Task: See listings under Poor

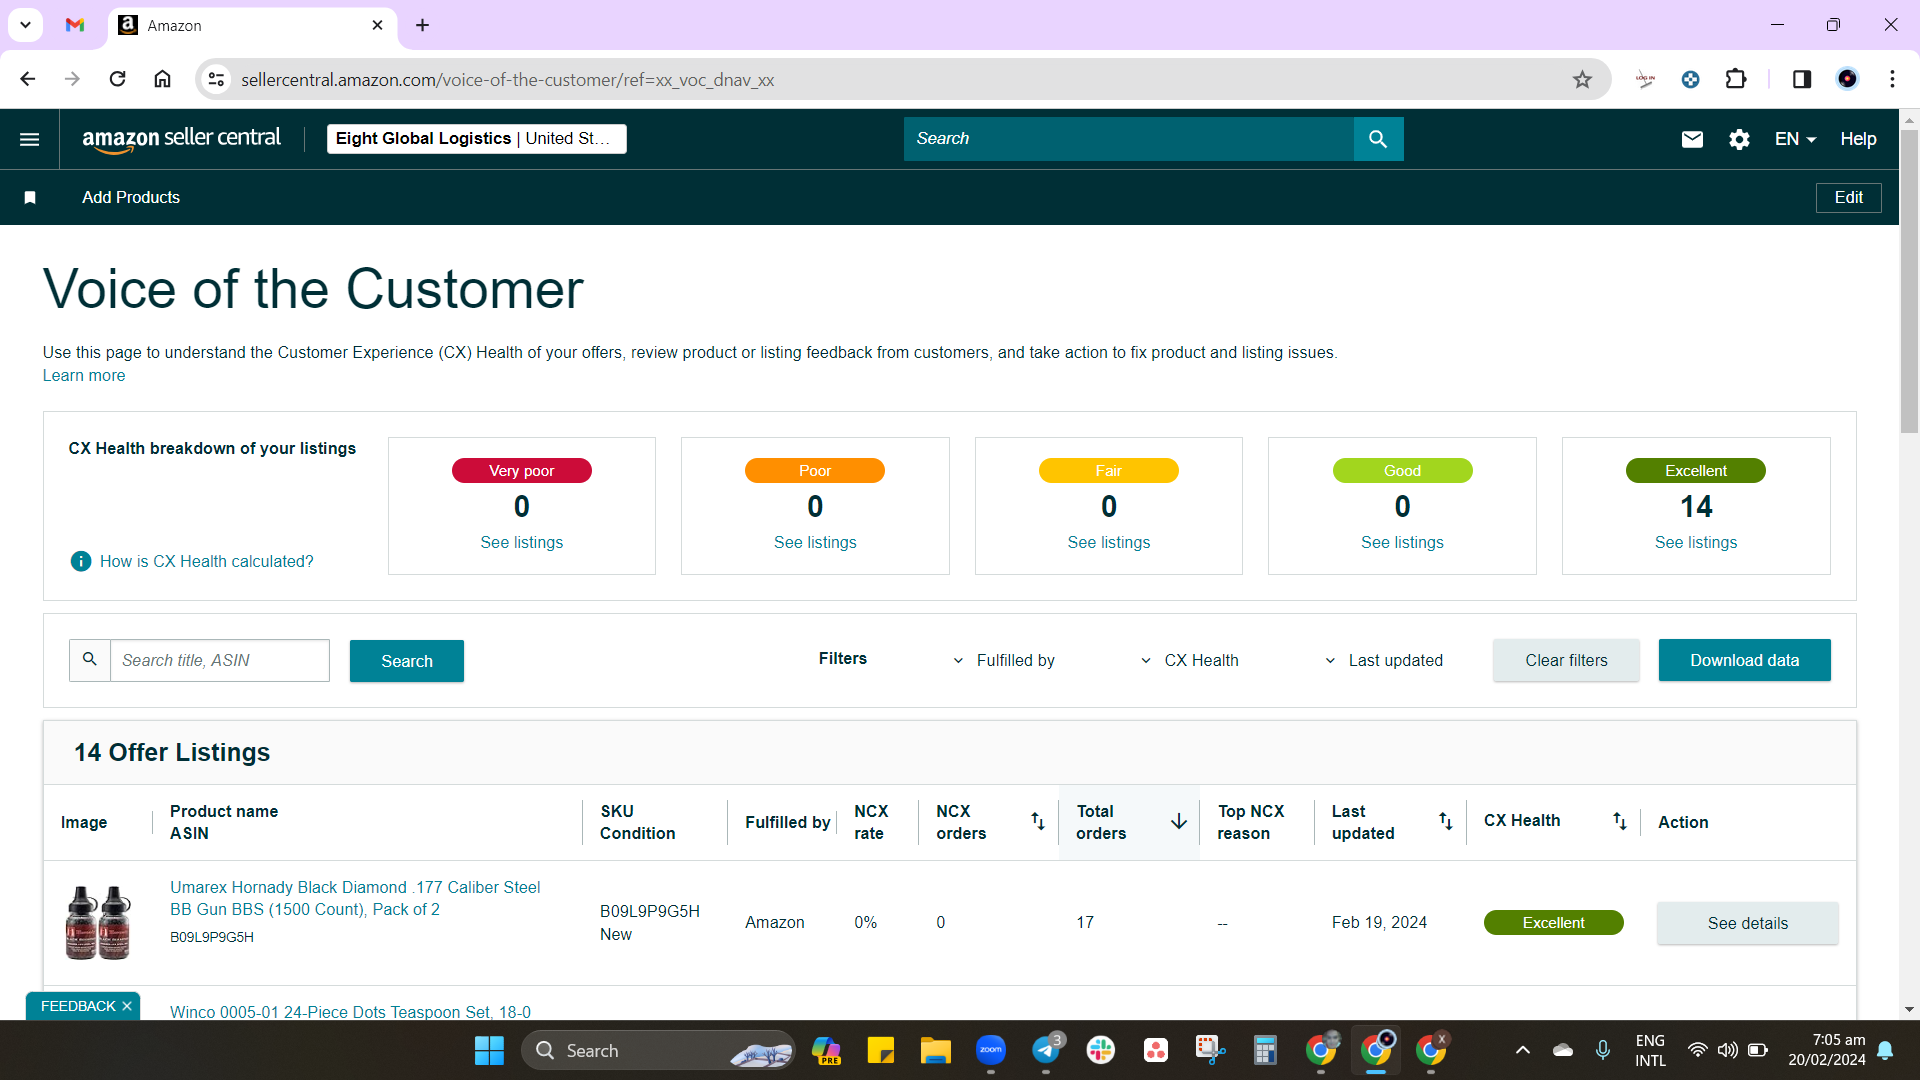Action: pyautogui.click(x=815, y=542)
